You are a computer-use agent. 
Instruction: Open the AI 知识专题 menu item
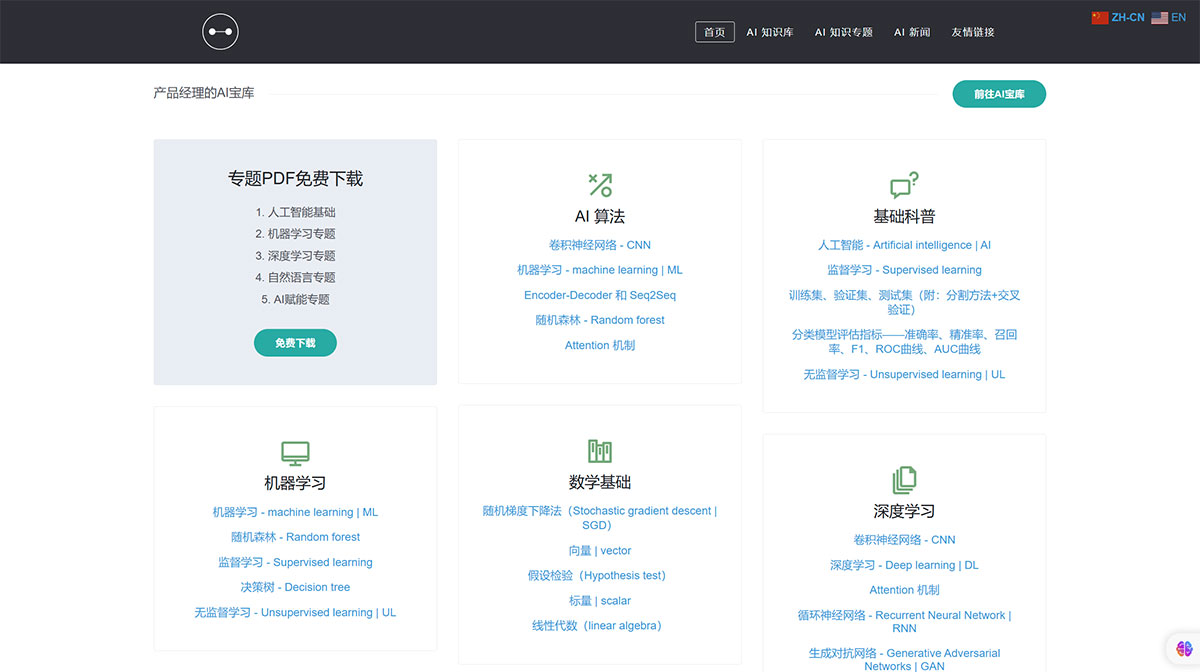pyautogui.click(x=843, y=31)
